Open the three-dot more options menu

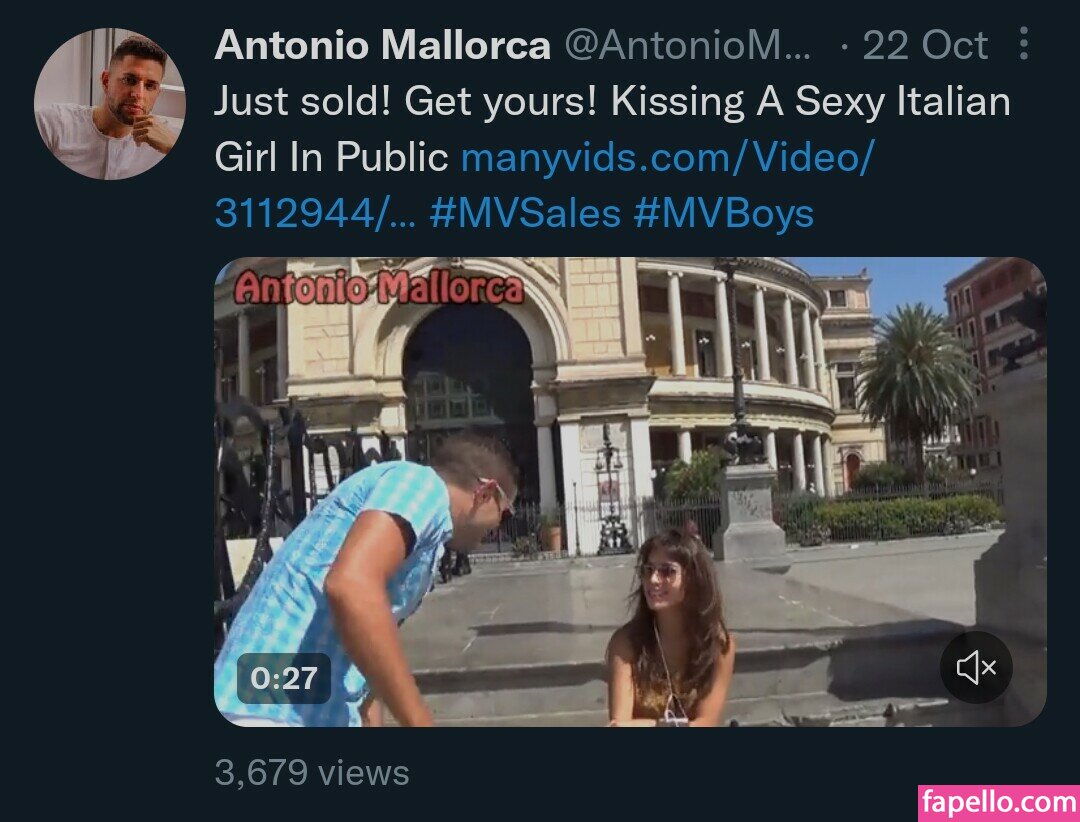pyautogui.click(x=1024, y=44)
